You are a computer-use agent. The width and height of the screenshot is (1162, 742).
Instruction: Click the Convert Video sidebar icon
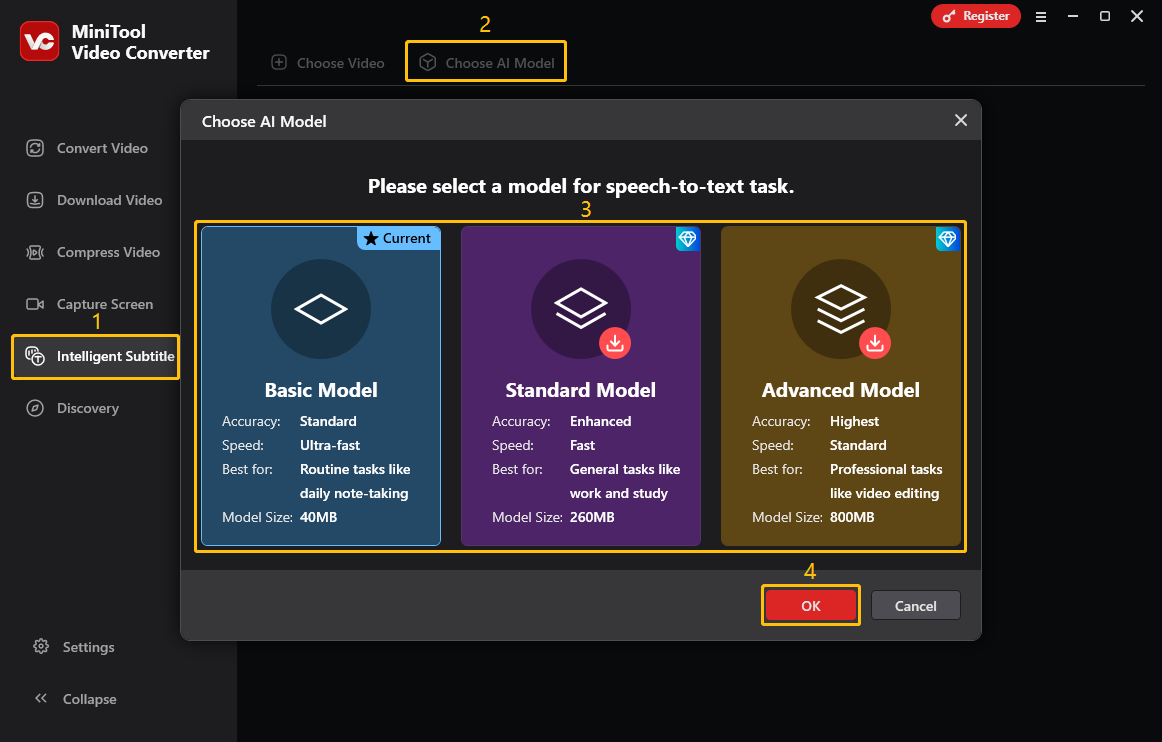tap(35, 148)
